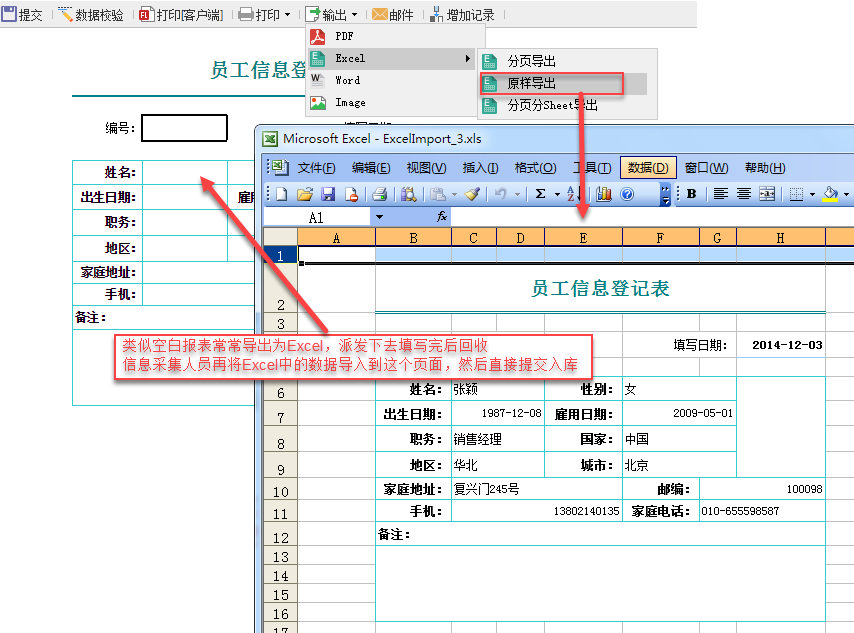Click the Center align icon
The width and height of the screenshot is (854, 633).
(743, 194)
